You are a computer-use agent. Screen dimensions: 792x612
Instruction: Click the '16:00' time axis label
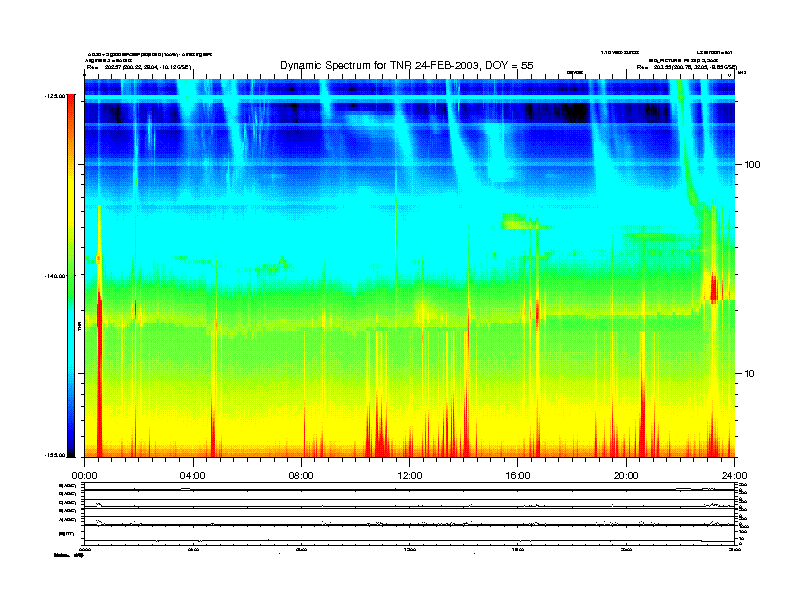518,476
